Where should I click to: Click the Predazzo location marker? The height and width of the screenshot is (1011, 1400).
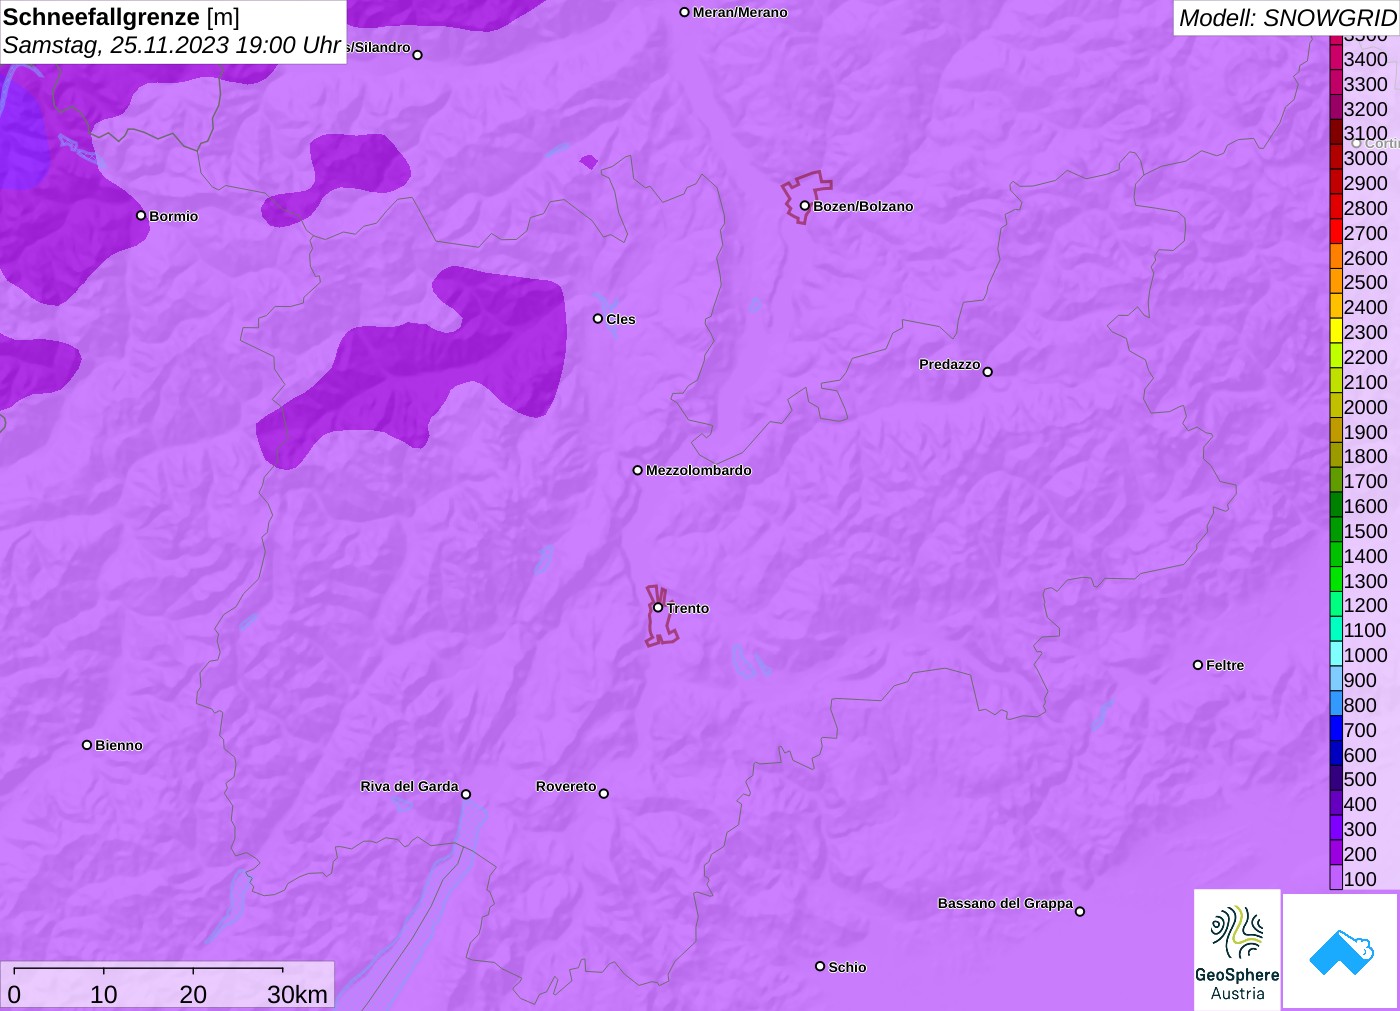click(x=988, y=371)
